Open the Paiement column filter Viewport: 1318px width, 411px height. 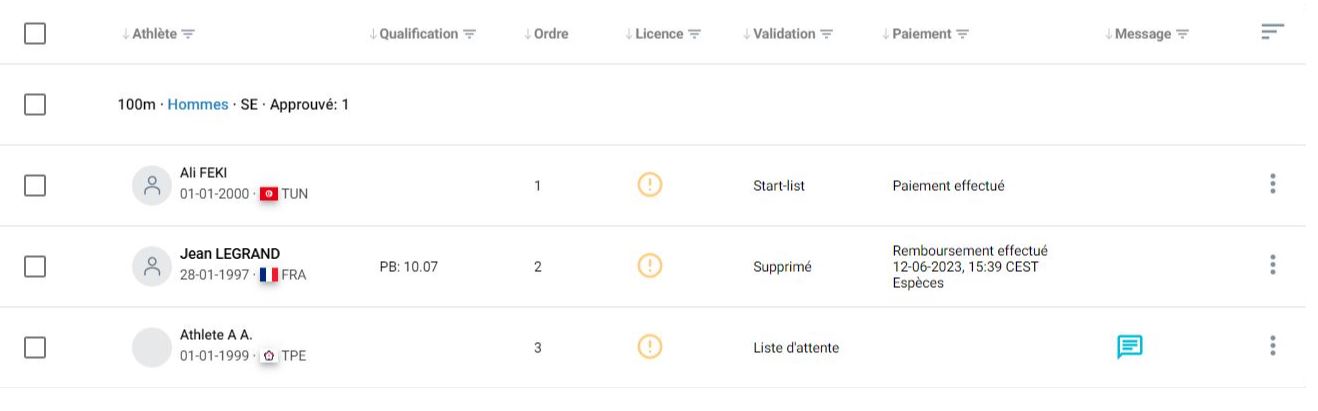[x=962, y=34]
